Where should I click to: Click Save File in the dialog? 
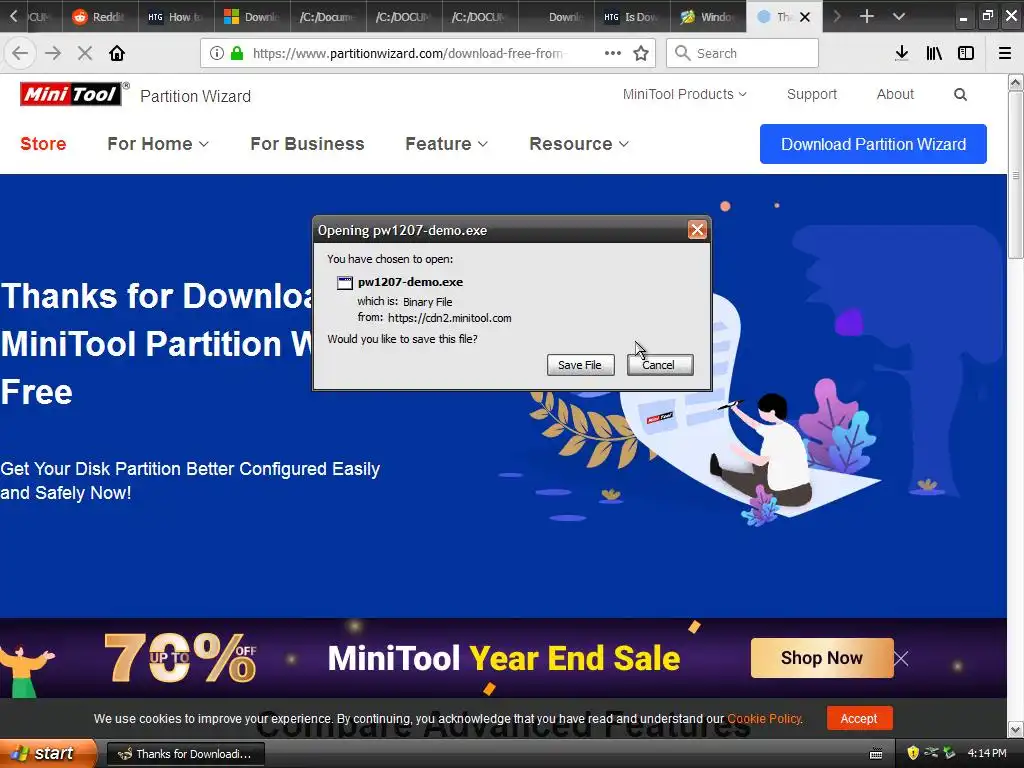coord(581,364)
